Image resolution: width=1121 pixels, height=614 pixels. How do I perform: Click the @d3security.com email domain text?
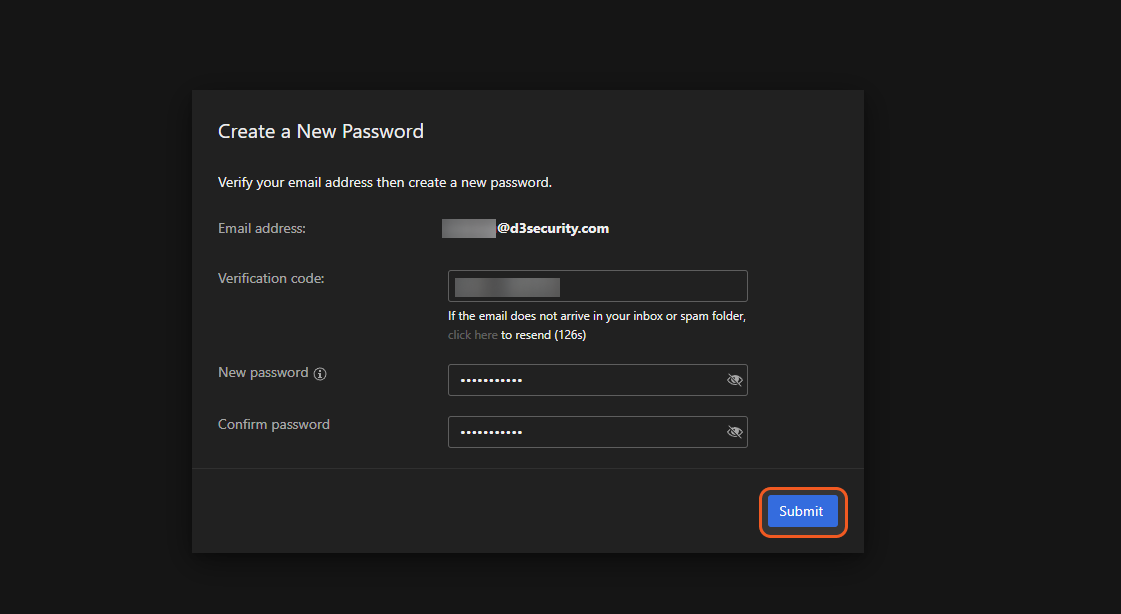pos(553,228)
